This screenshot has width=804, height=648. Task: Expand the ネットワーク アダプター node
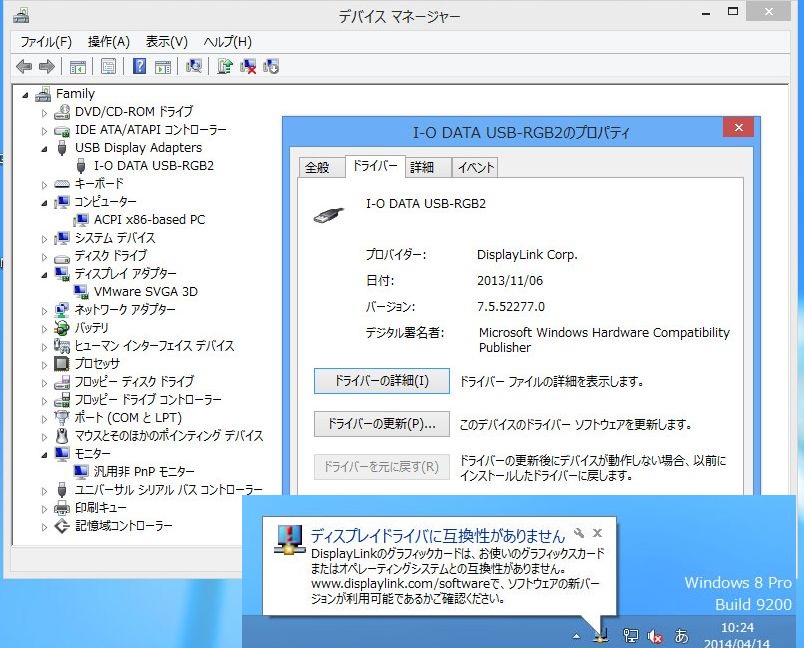coord(44,310)
